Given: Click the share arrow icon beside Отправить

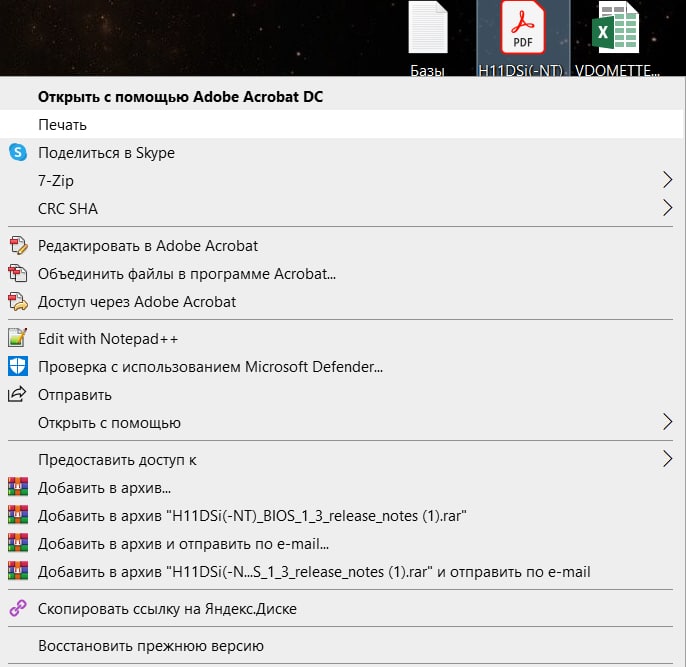Looking at the screenshot, I should coord(18,394).
